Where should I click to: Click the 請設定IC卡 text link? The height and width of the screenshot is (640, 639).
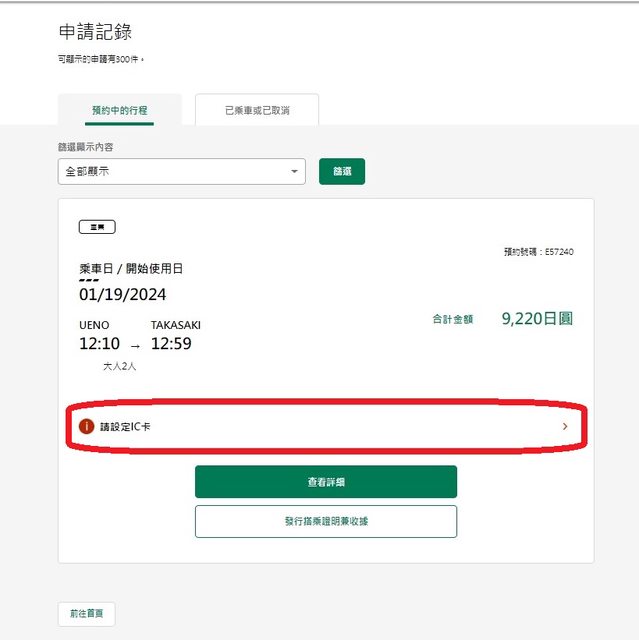(126, 427)
